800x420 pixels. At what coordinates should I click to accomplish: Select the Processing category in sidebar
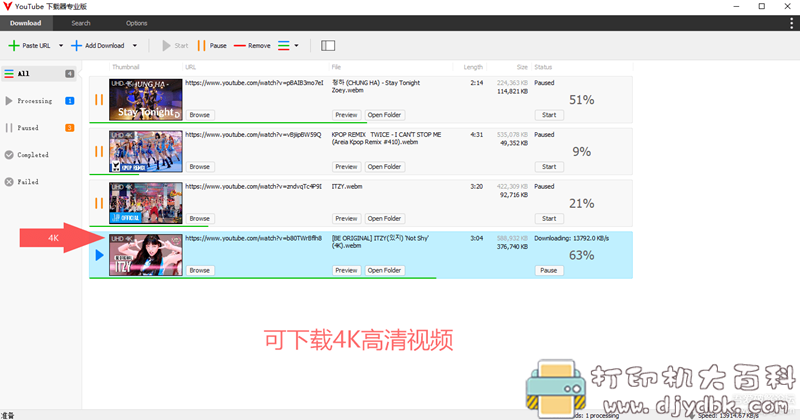(39, 101)
